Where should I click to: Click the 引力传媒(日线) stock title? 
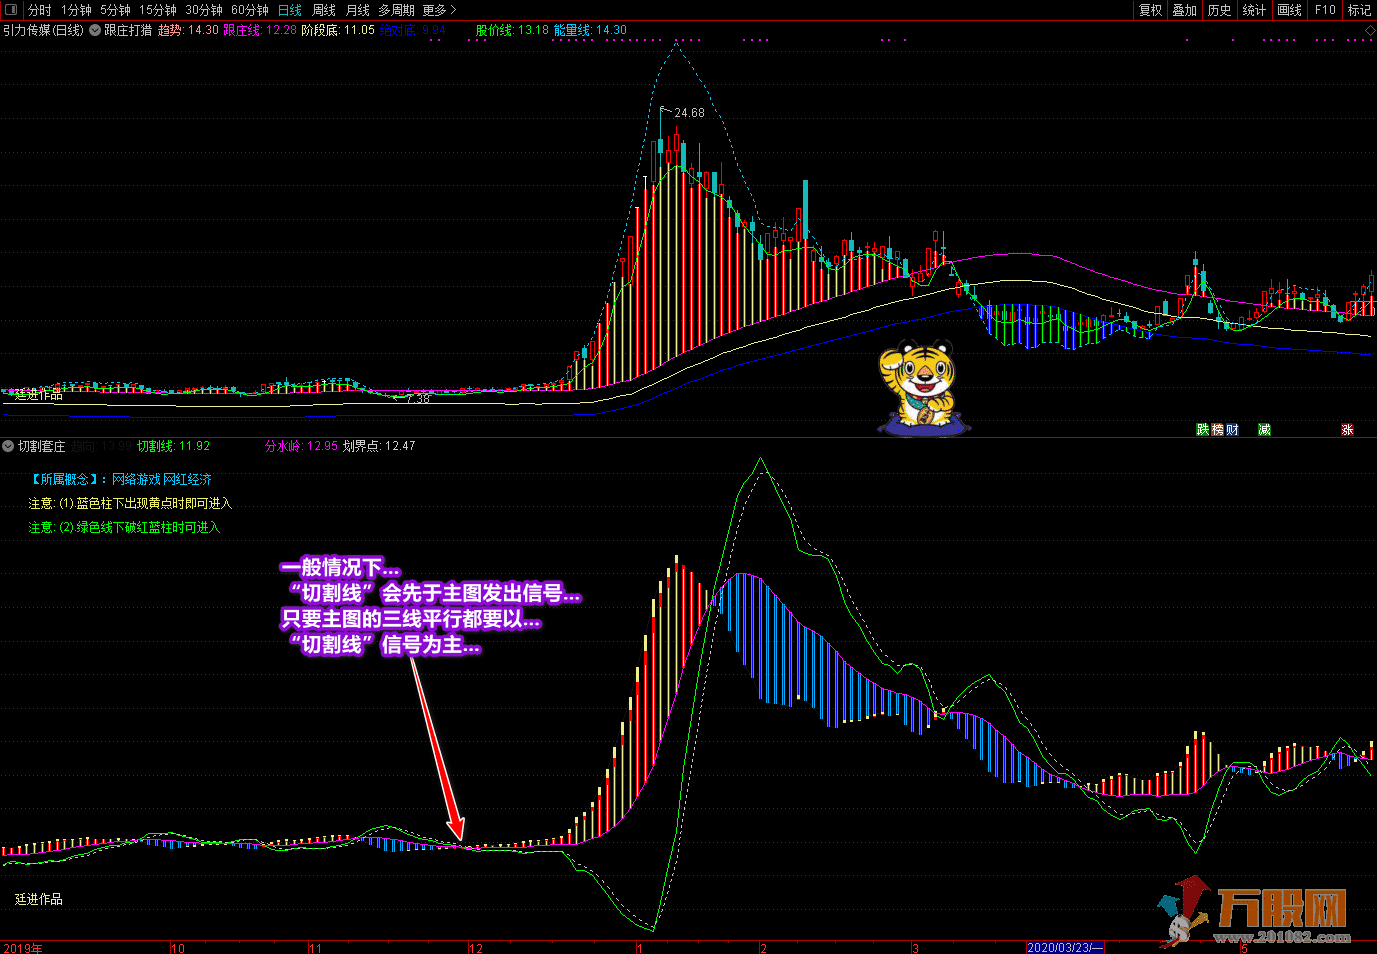point(43,30)
